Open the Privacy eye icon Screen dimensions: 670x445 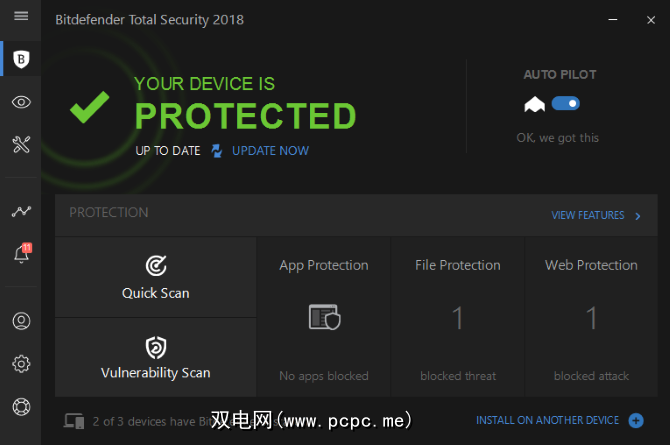21,102
